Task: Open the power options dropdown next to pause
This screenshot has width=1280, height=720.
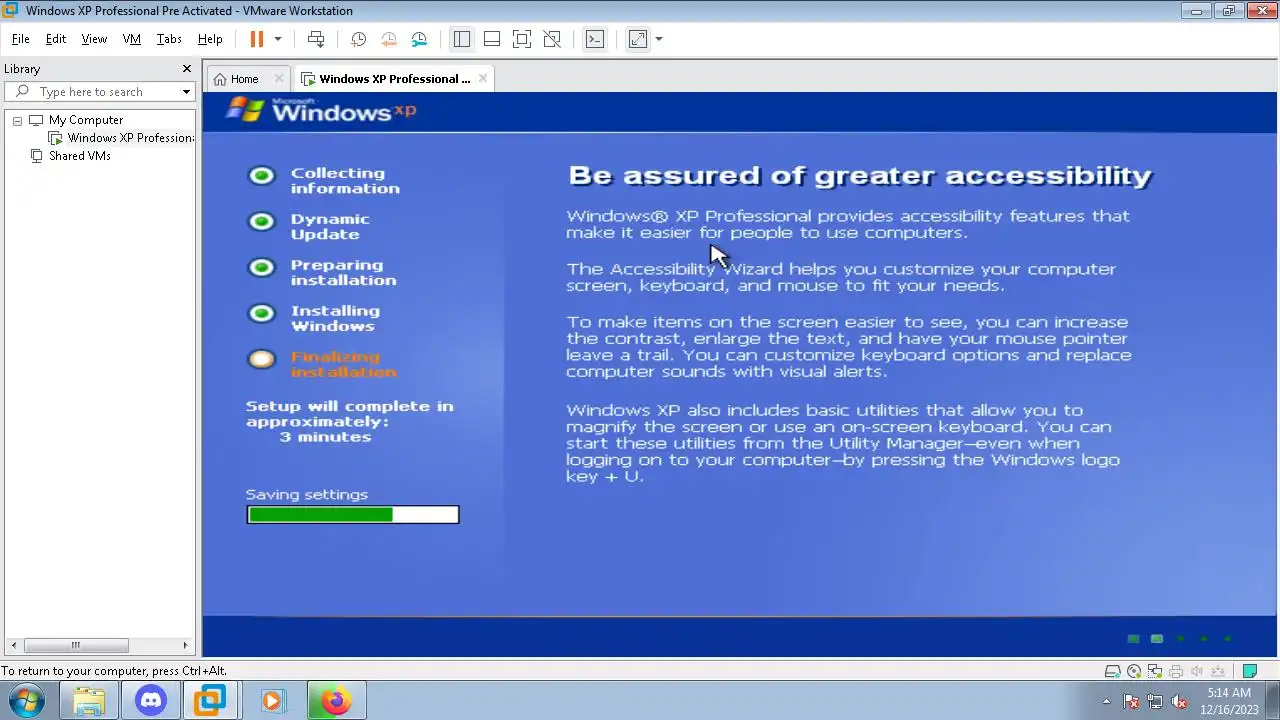Action: (x=278, y=39)
